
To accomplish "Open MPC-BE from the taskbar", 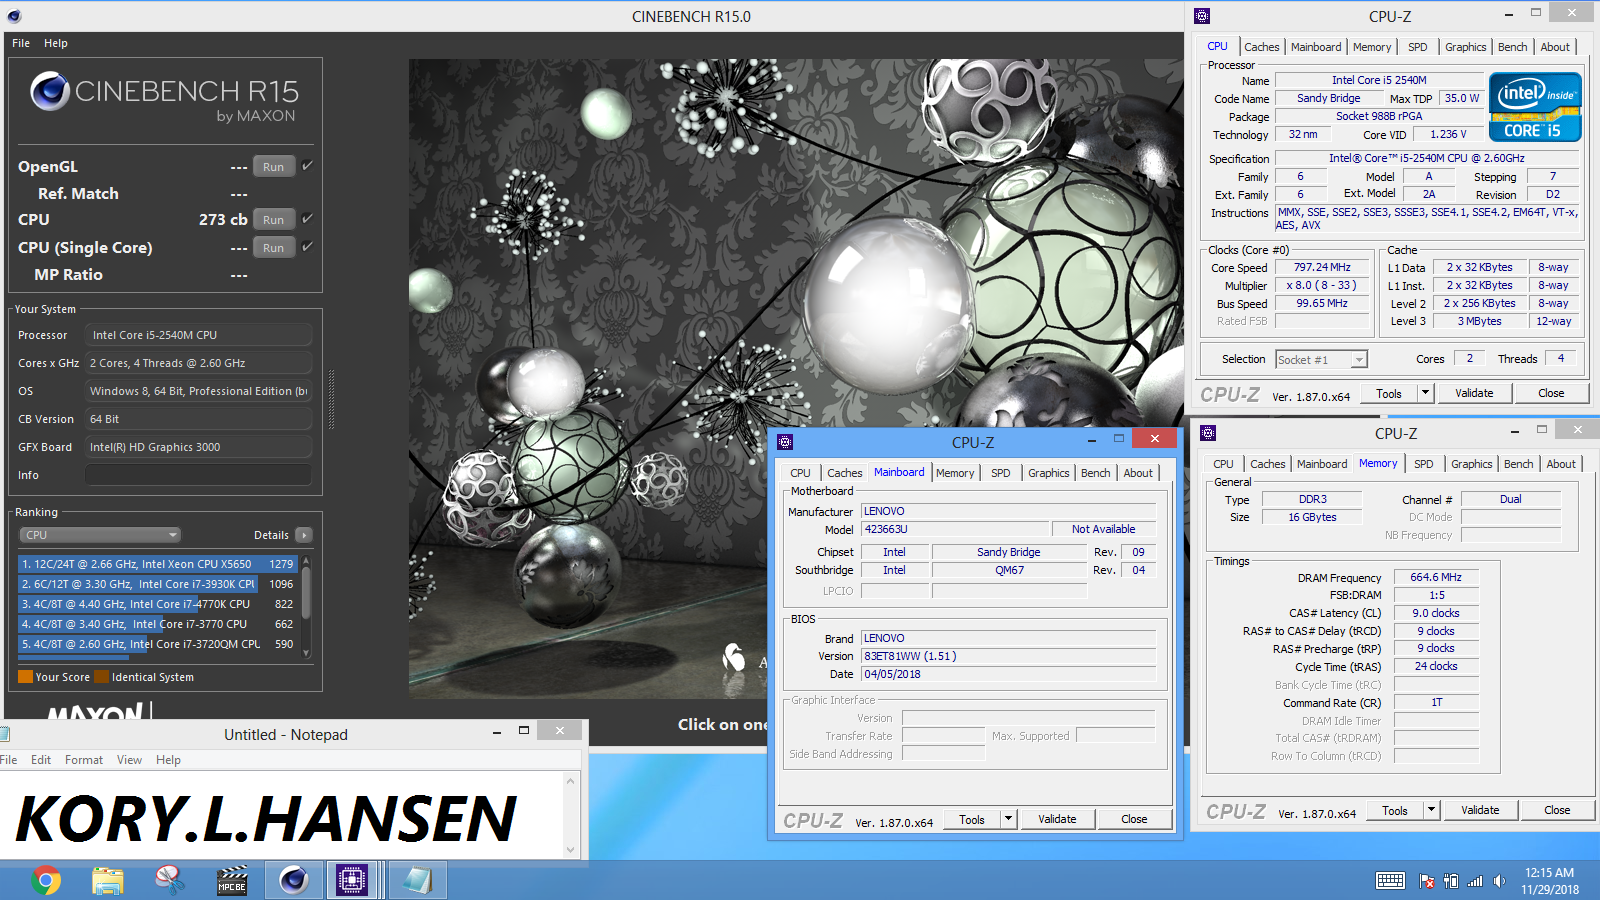I will pos(232,880).
